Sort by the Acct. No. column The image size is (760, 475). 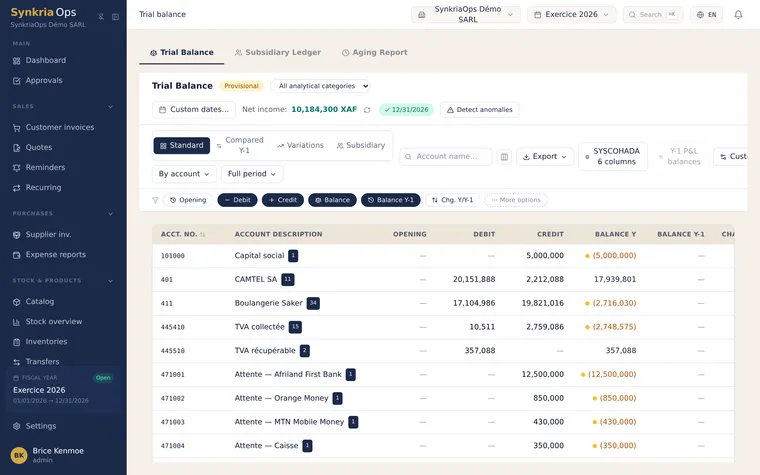coord(183,234)
